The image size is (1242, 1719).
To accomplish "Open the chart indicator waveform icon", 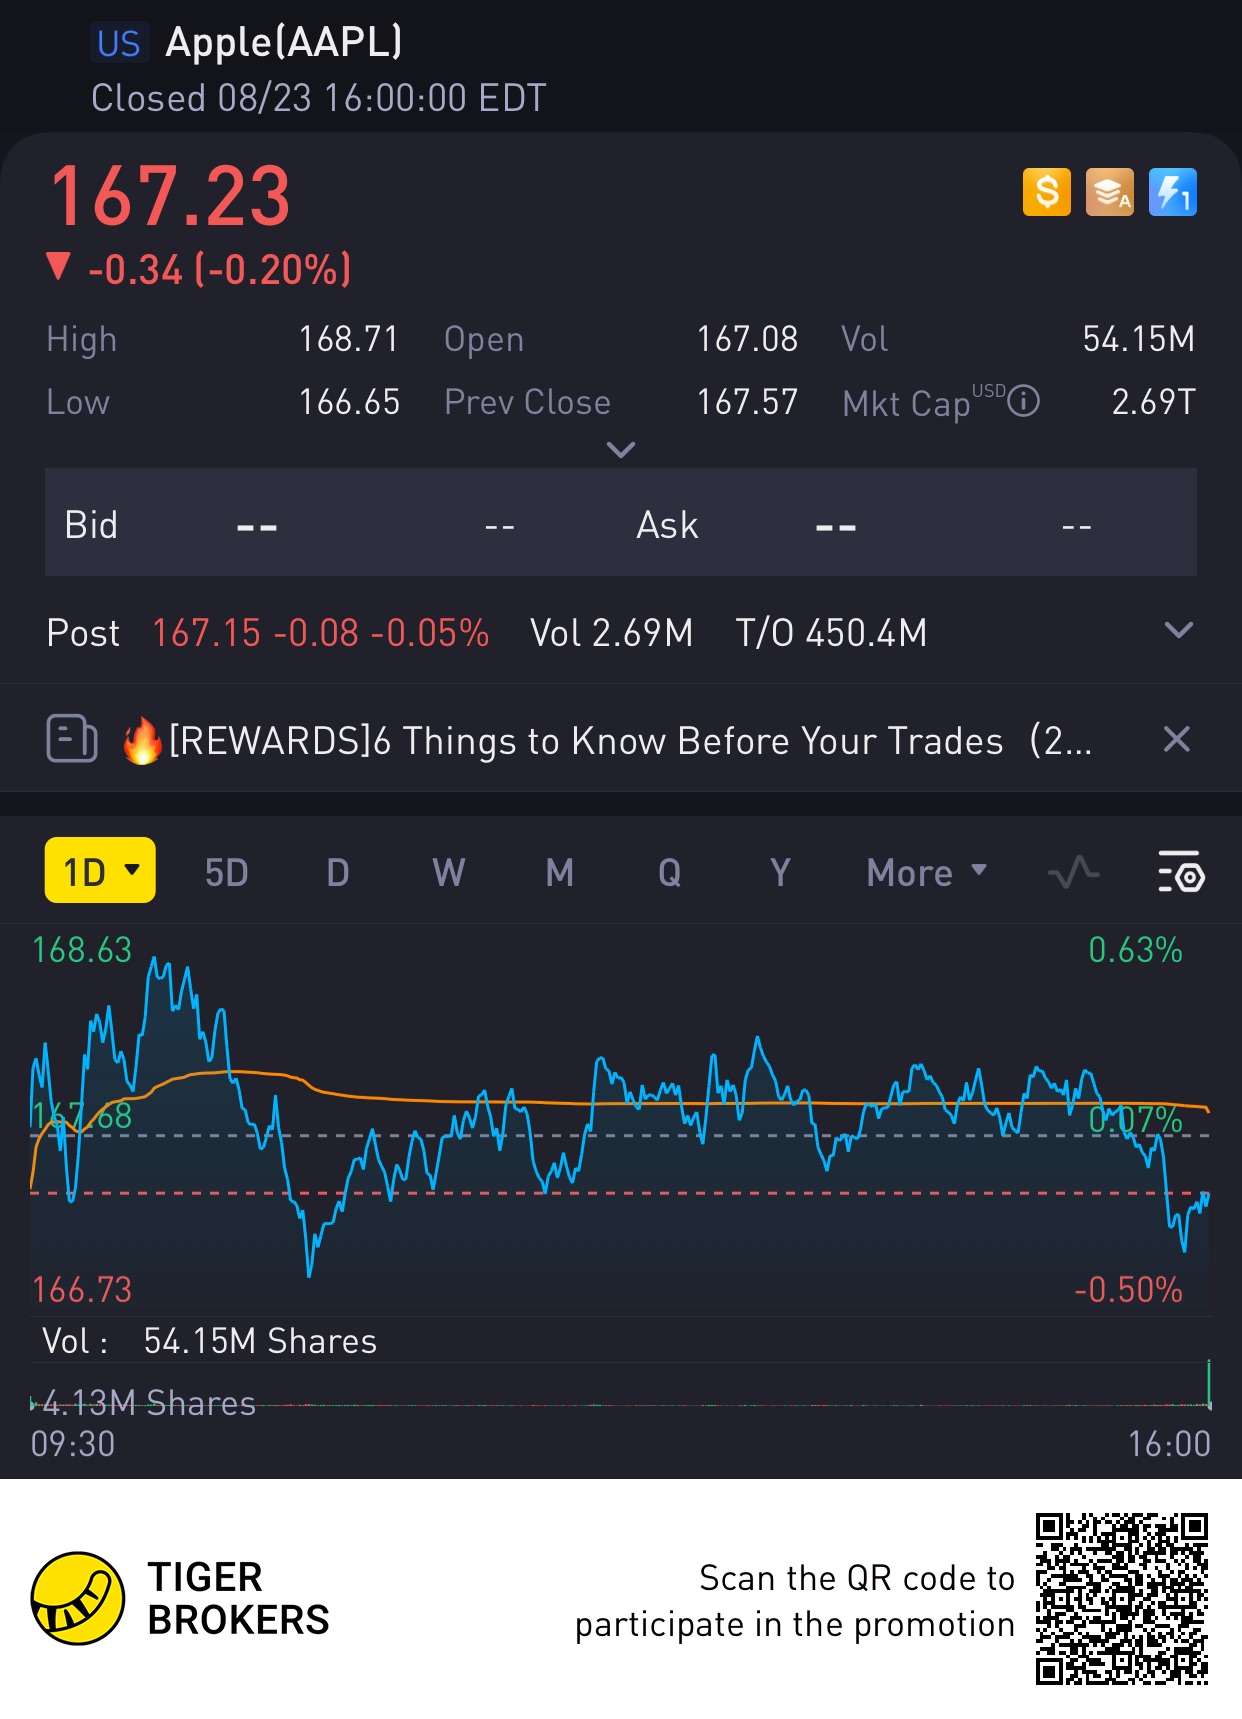I will click(1073, 872).
